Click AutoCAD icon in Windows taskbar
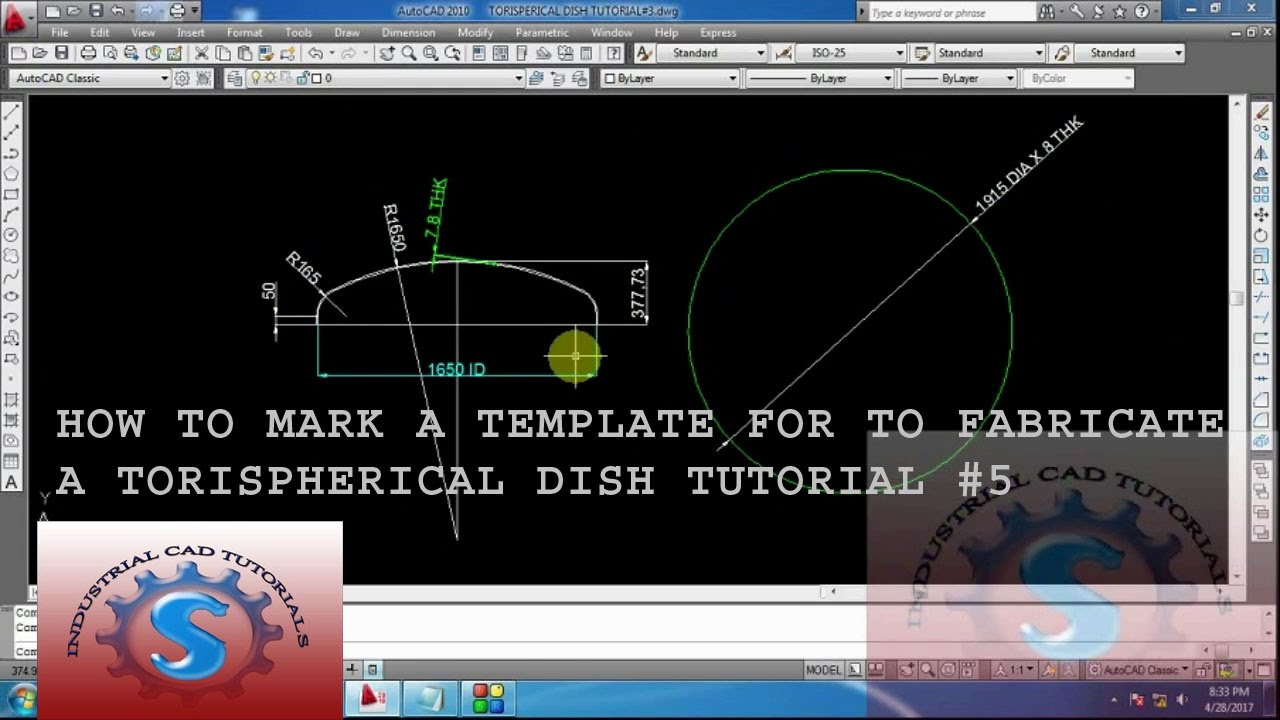The width and height of the screenshot is (1280, 720). 373,697
